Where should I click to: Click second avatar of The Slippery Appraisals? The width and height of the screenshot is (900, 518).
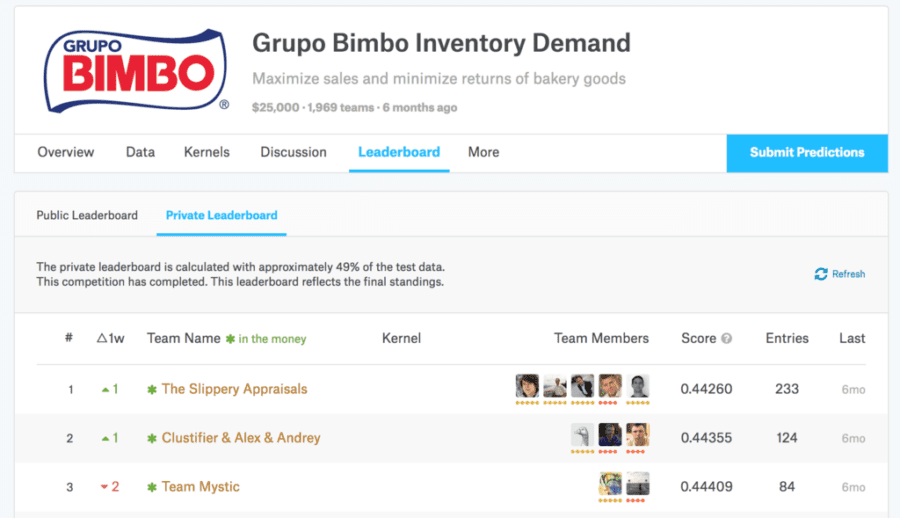[x=554, y=386]
